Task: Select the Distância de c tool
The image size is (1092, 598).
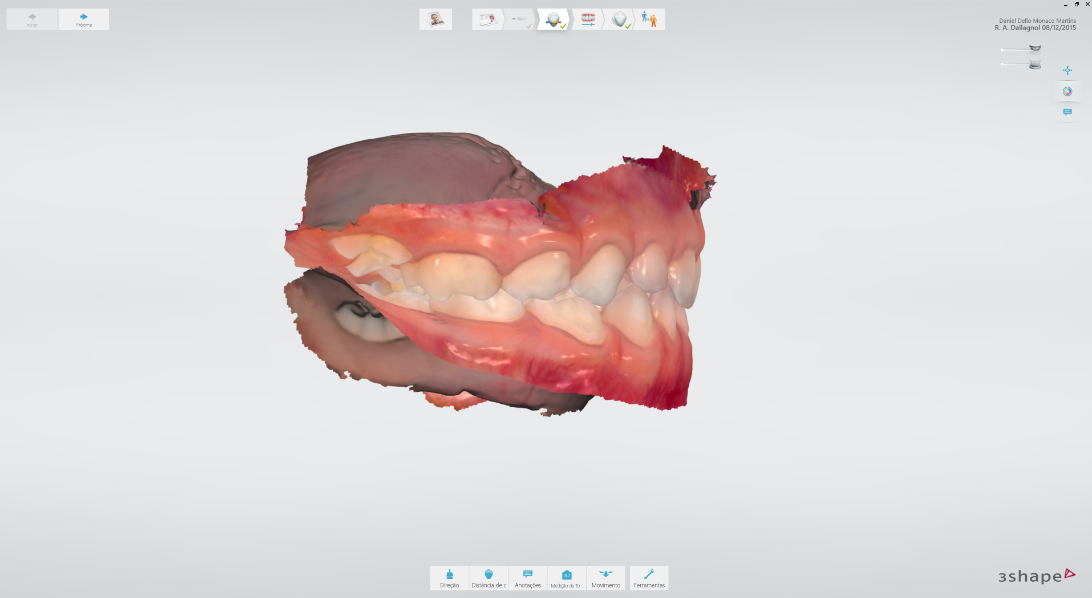Action: click(488, 578)
